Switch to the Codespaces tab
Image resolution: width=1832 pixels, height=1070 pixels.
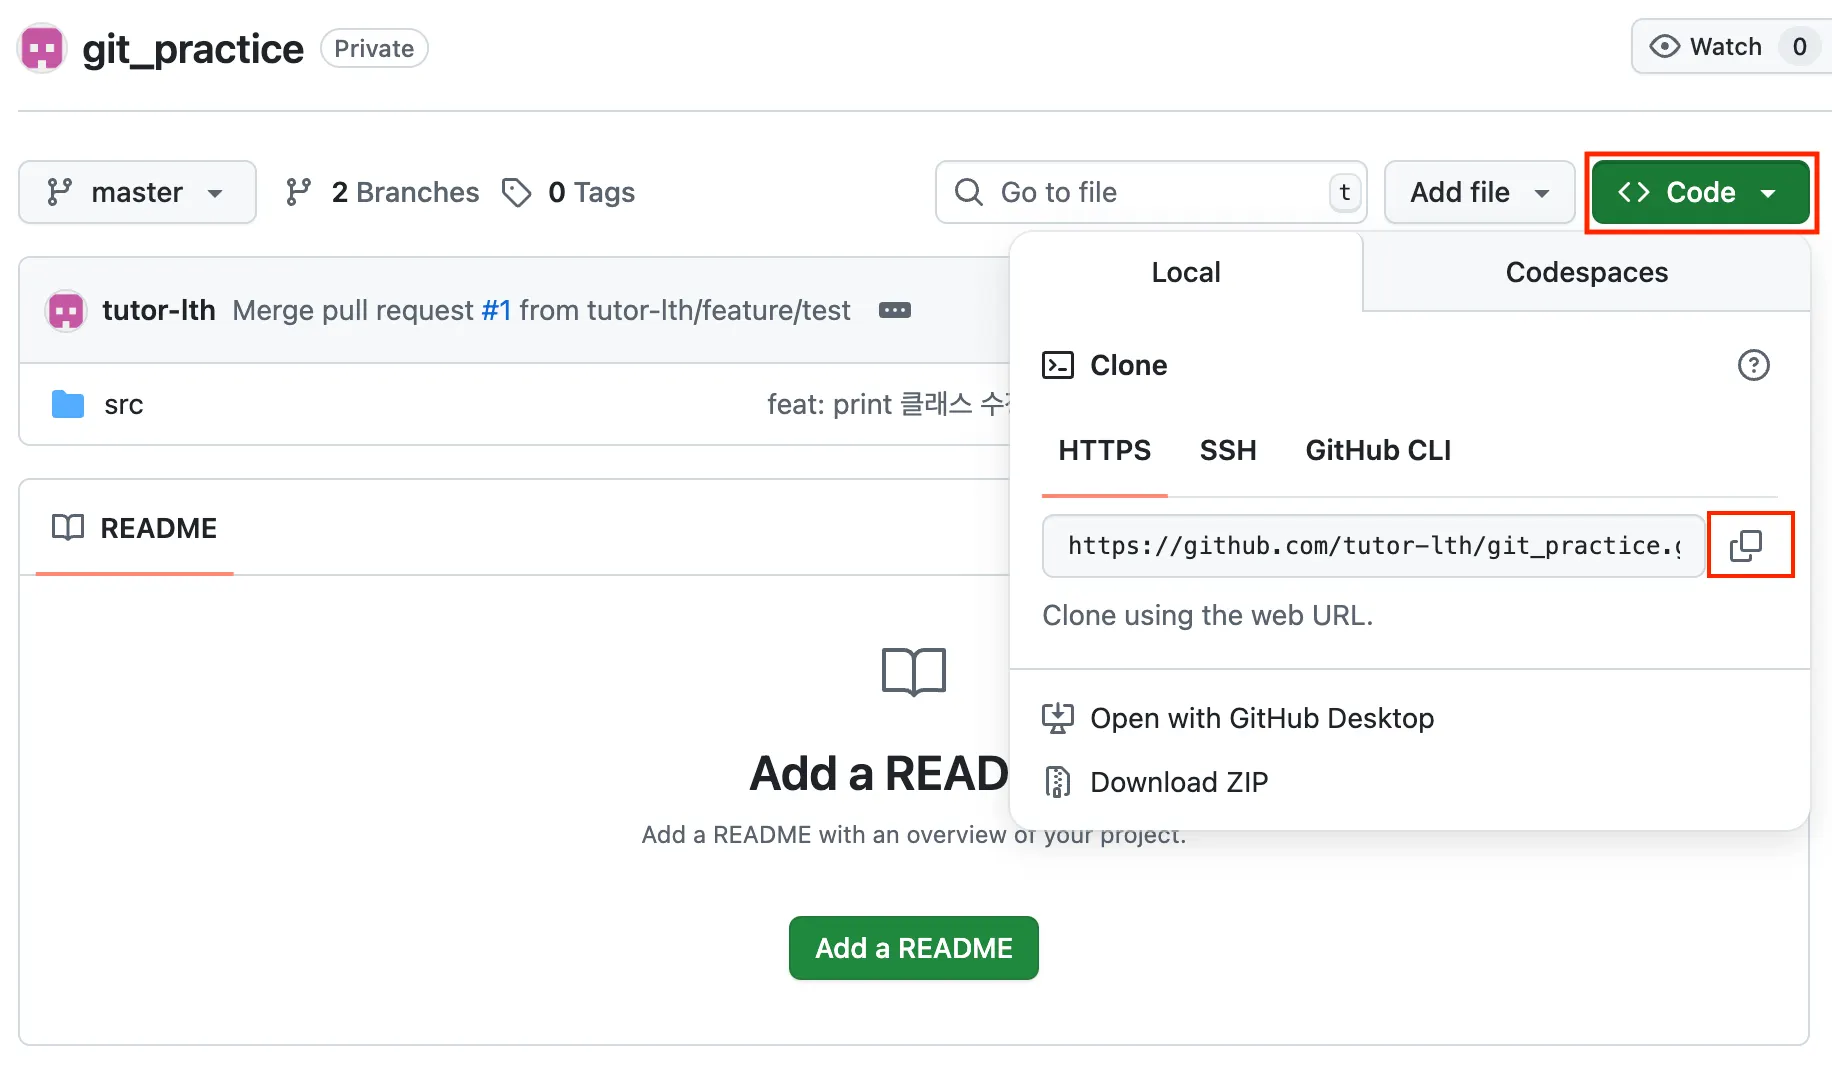click(1586, 272)
